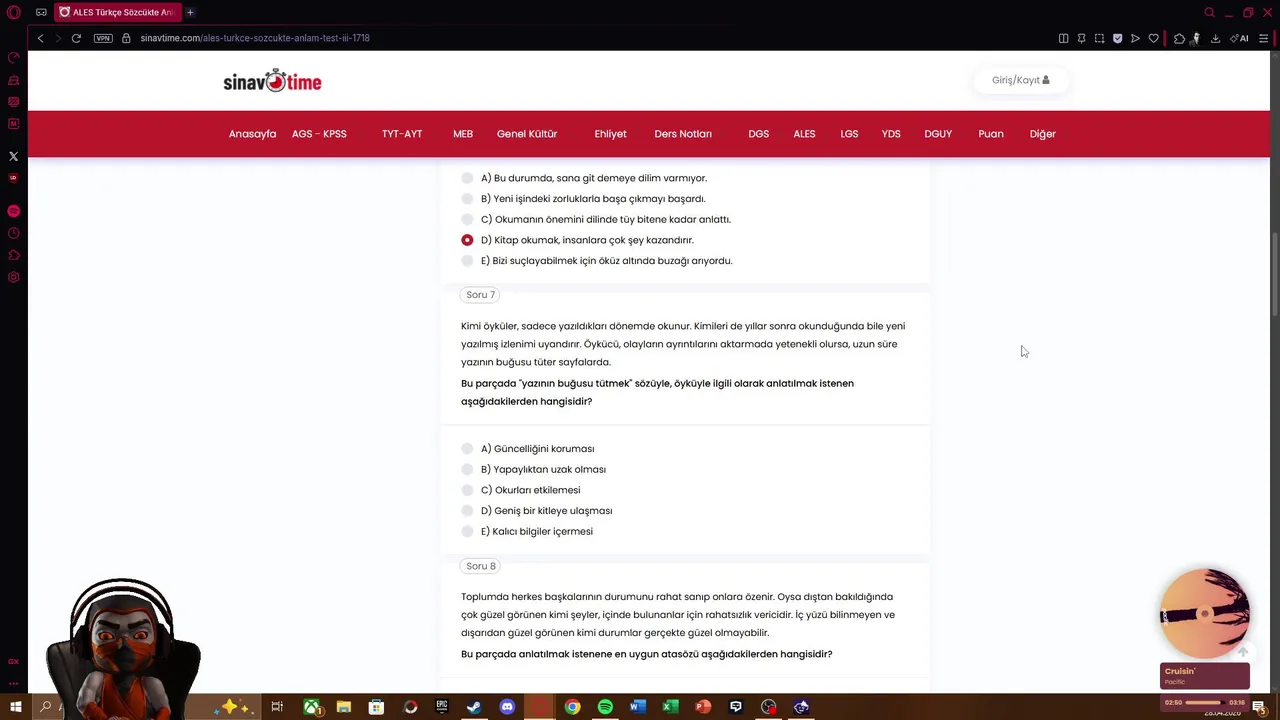Open the DGS navigation item
The height and width of the screenshot is (720, 1280).
pyautogui.click(x=759, y=134)
